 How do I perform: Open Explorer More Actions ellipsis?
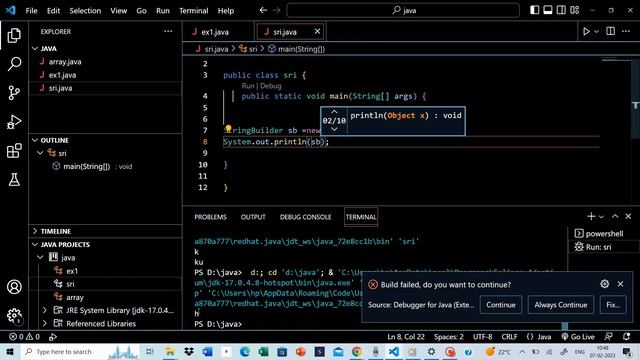pos(168,31)
